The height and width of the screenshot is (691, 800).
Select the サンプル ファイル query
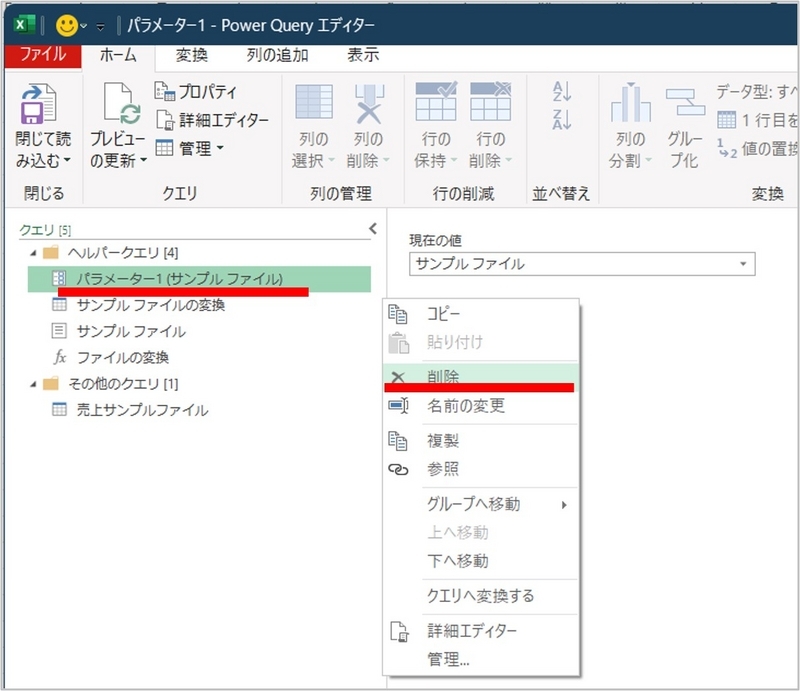pyautogui.click(x=131, y=331)
